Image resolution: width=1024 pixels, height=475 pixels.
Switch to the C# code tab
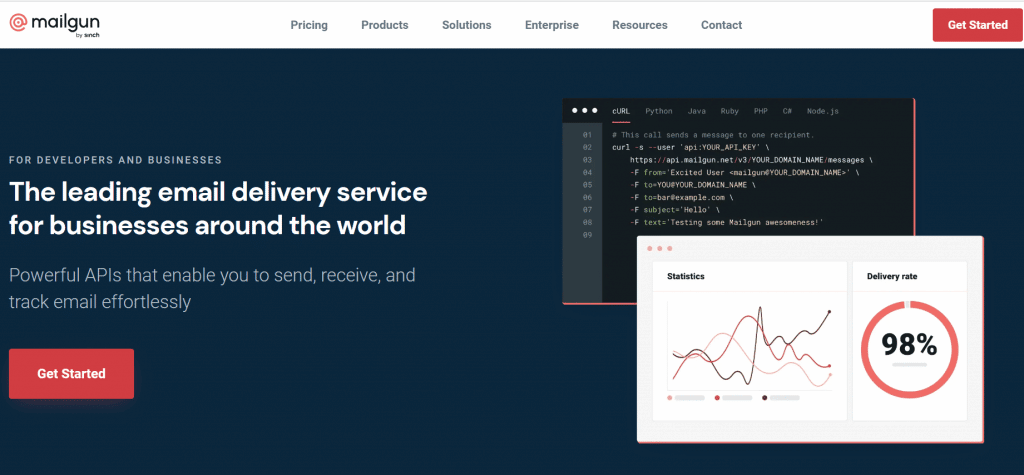[788, 111]
